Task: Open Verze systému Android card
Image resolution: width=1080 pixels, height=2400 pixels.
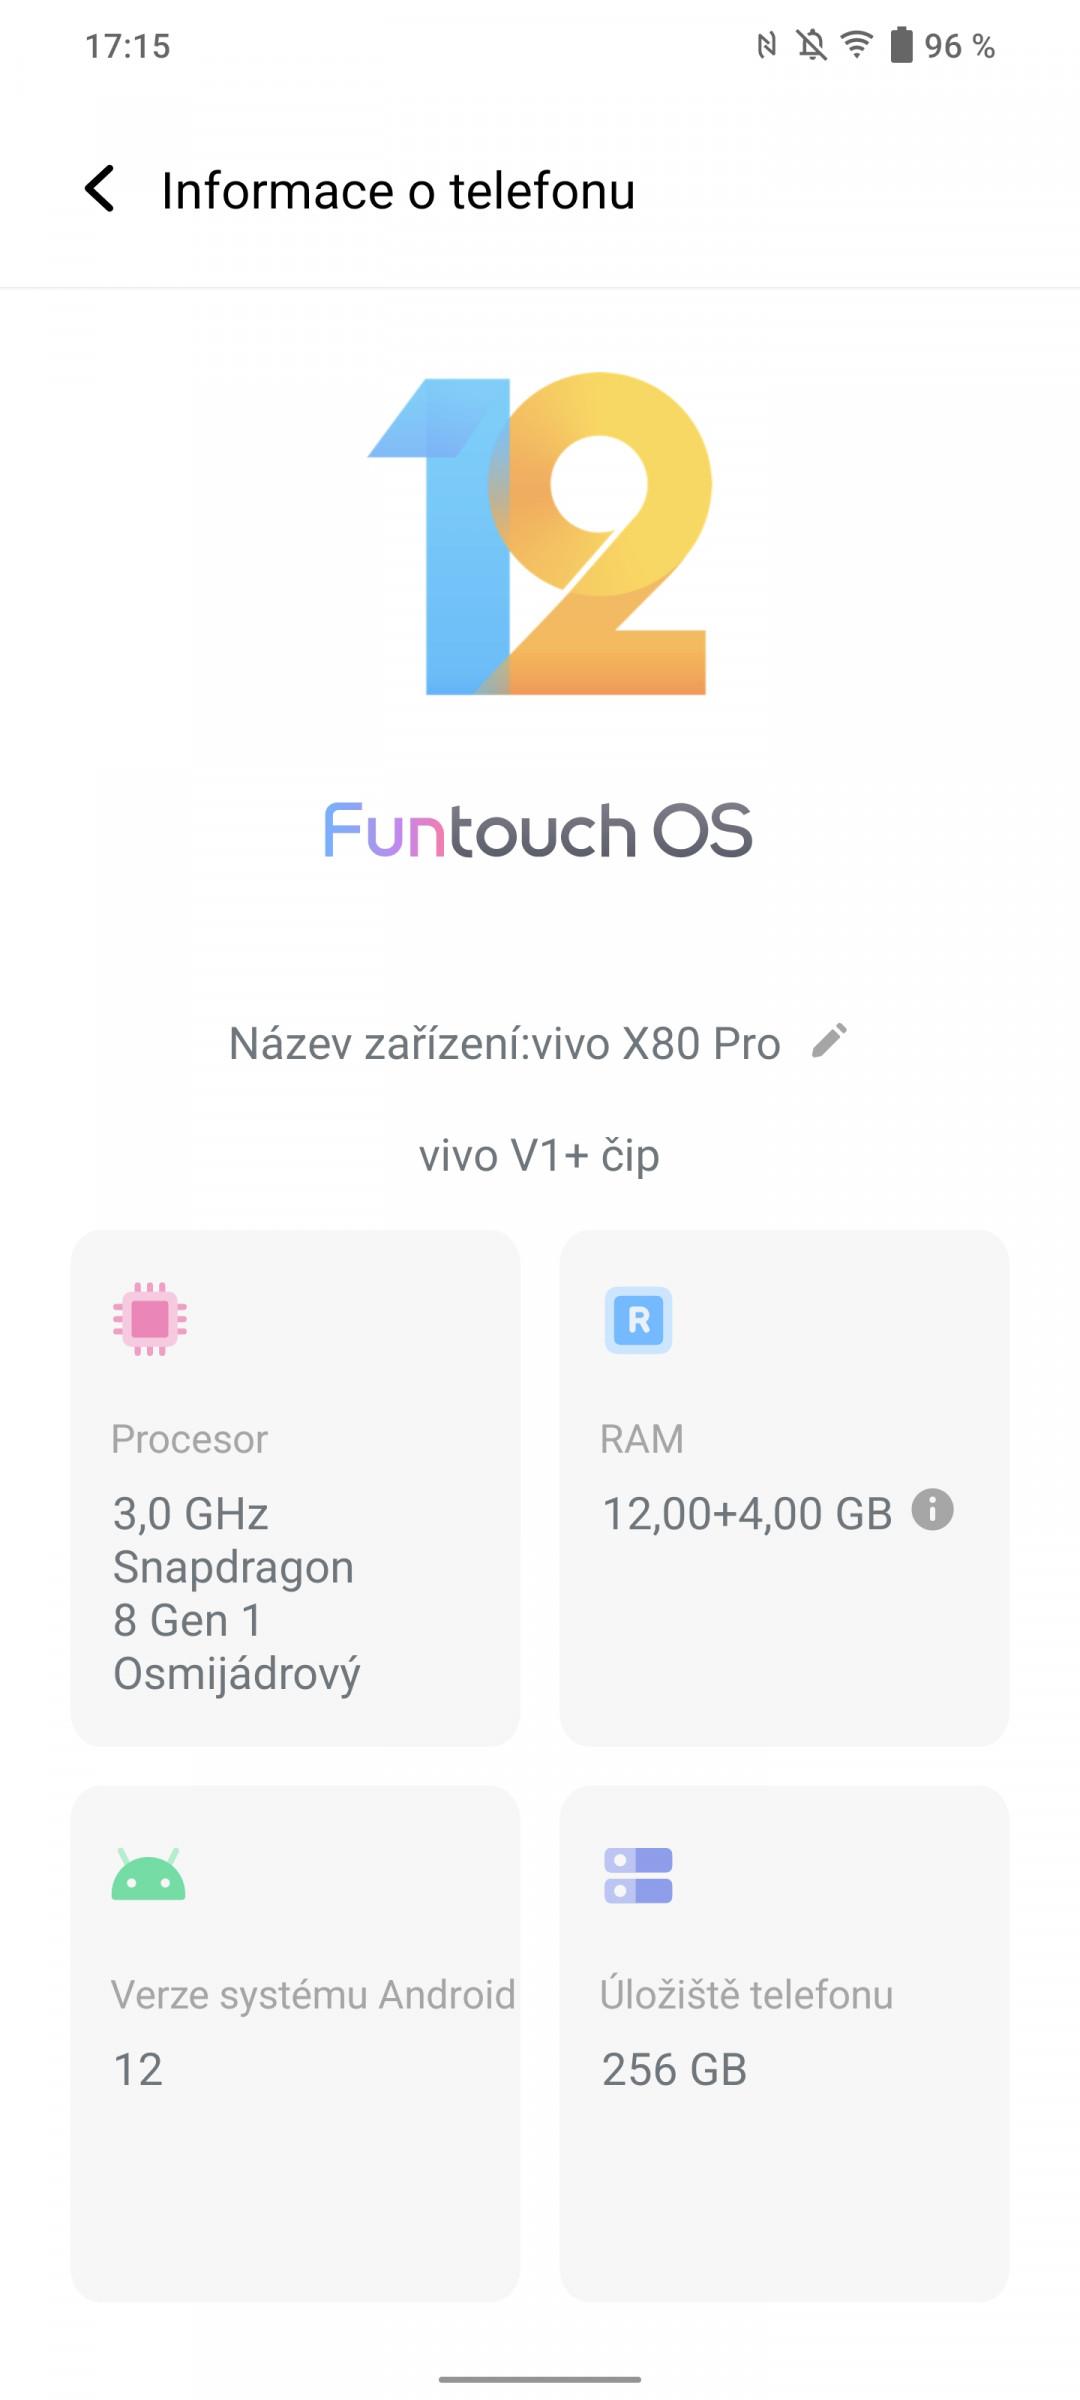Action: (x=295, y=2043)
